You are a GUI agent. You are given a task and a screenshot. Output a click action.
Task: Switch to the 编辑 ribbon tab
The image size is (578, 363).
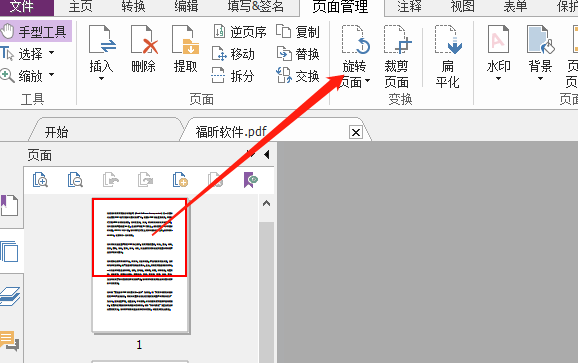tap(186, 7)
